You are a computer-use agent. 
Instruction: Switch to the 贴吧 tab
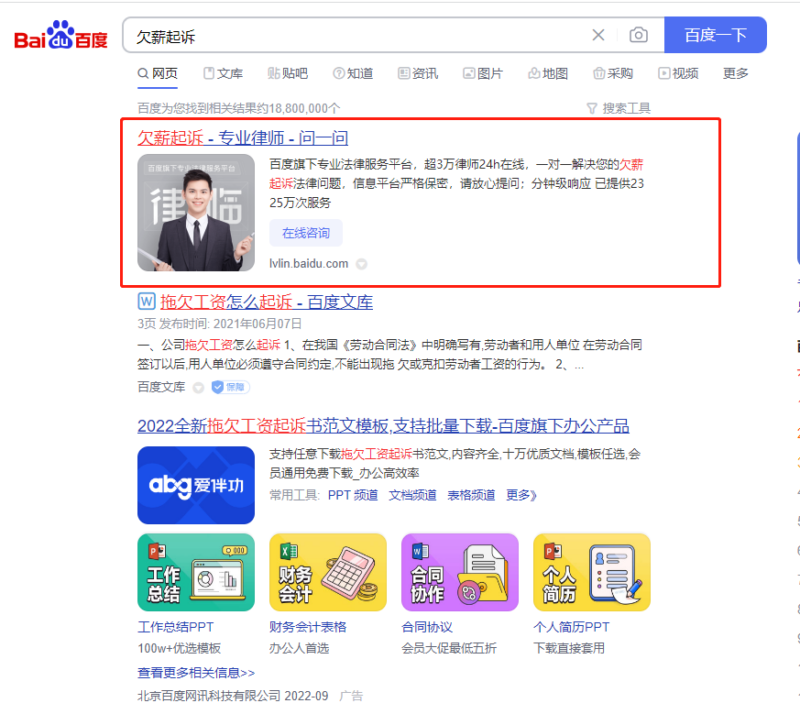click(288, 73)
